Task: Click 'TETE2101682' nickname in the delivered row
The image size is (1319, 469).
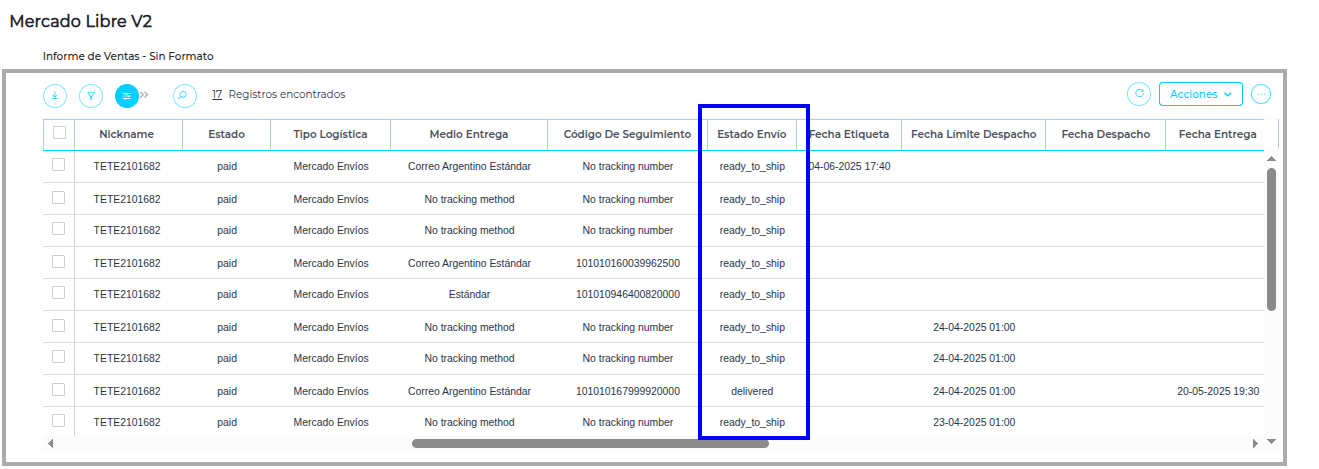Action: point(127,391)
